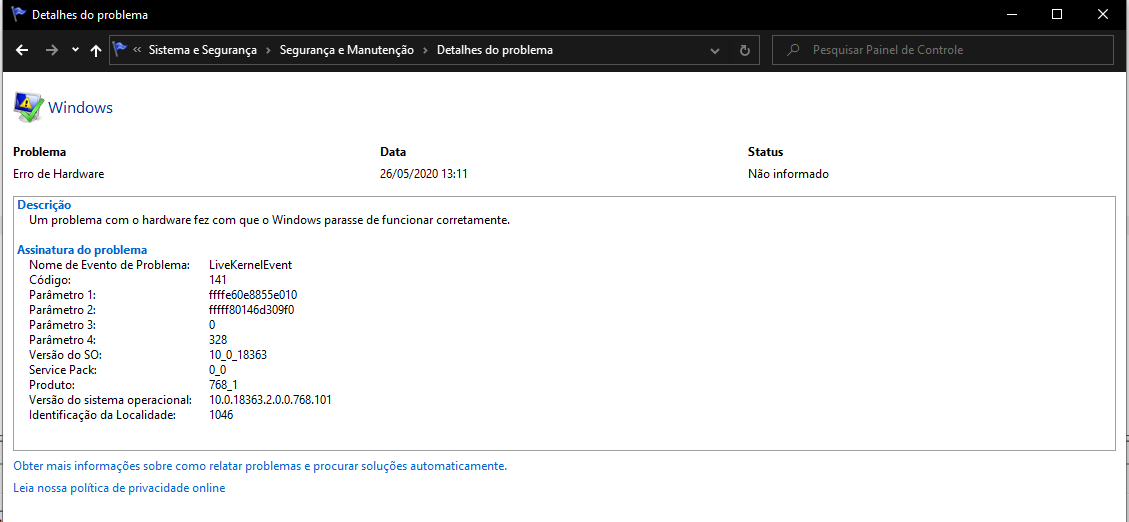Open Segurança e Manutenção breadcrumb
This screenshot has height=522, width=1129.
pyautogui.click(x=347, y=50)
